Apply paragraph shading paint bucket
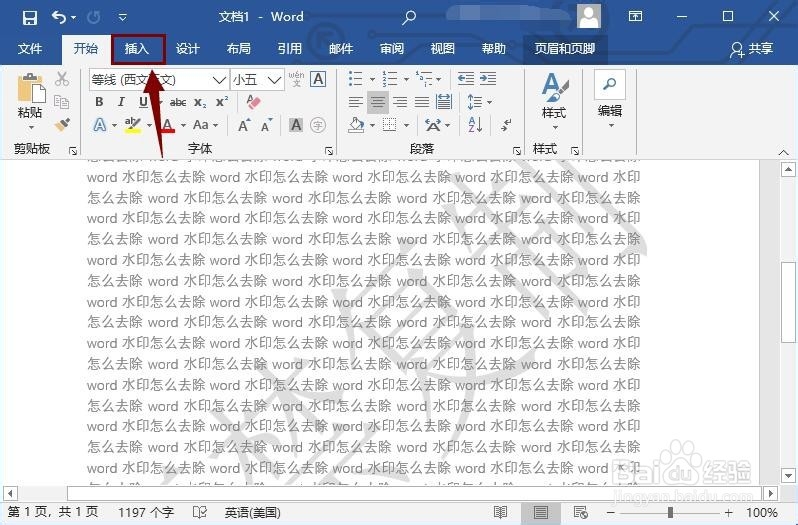 click(356, 125)
